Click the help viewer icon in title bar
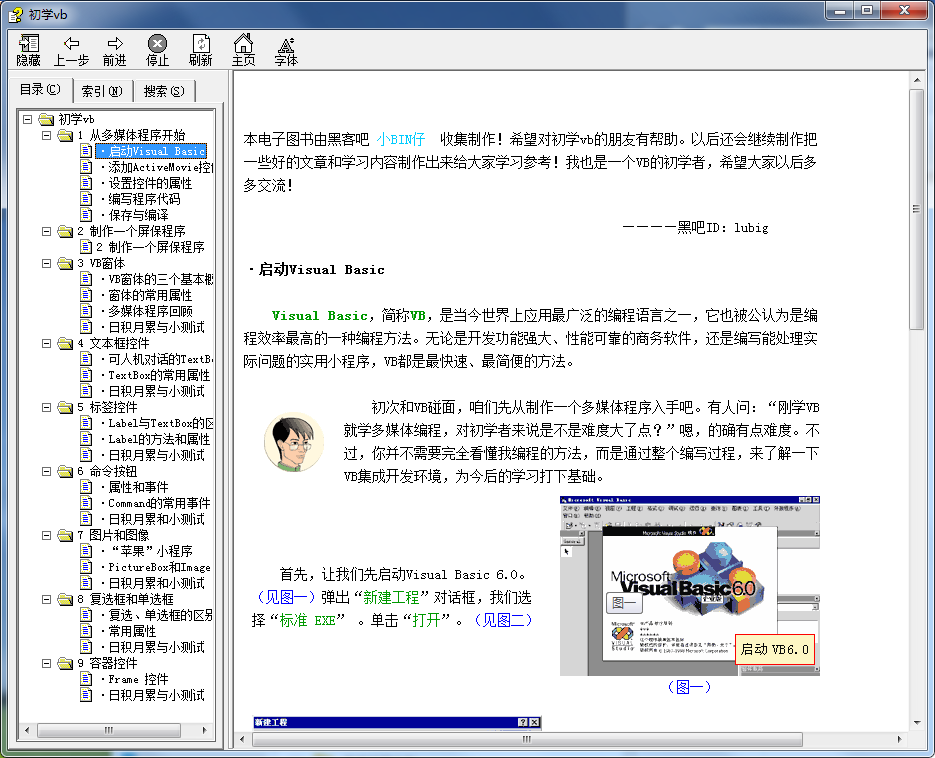This screenshot has width=935, height=758. point(15,11)
